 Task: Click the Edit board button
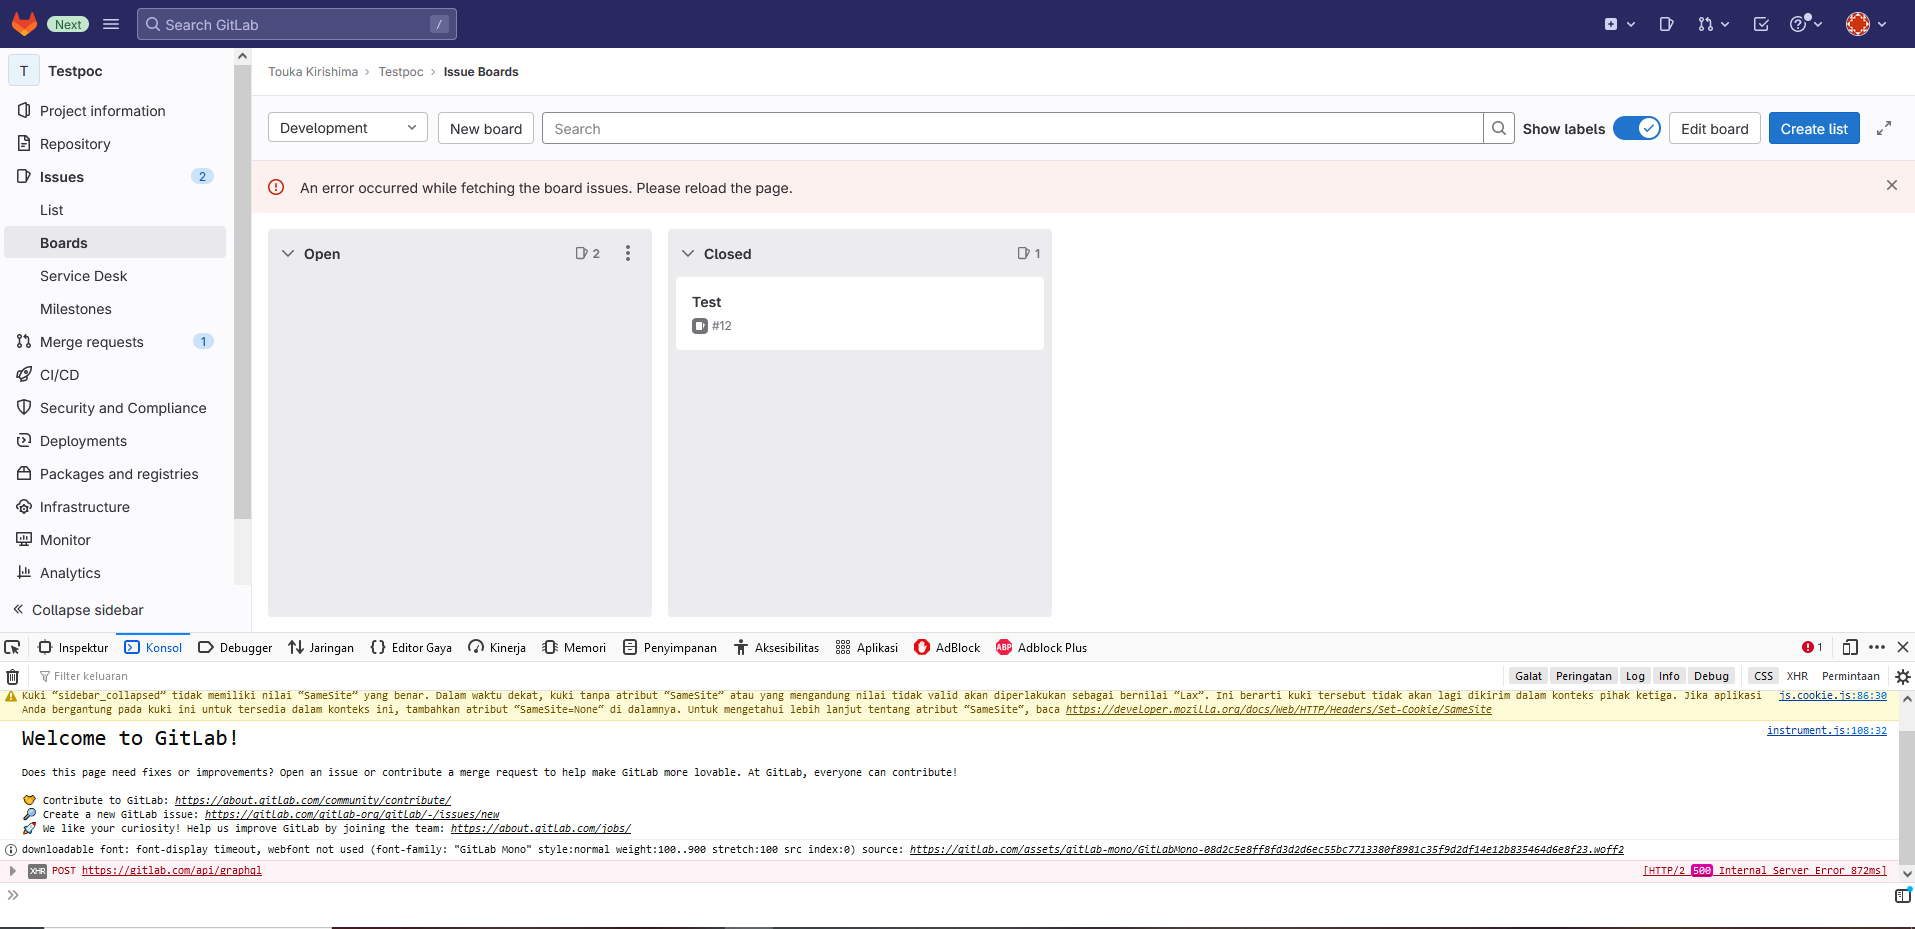click(x=1714, y=128)
